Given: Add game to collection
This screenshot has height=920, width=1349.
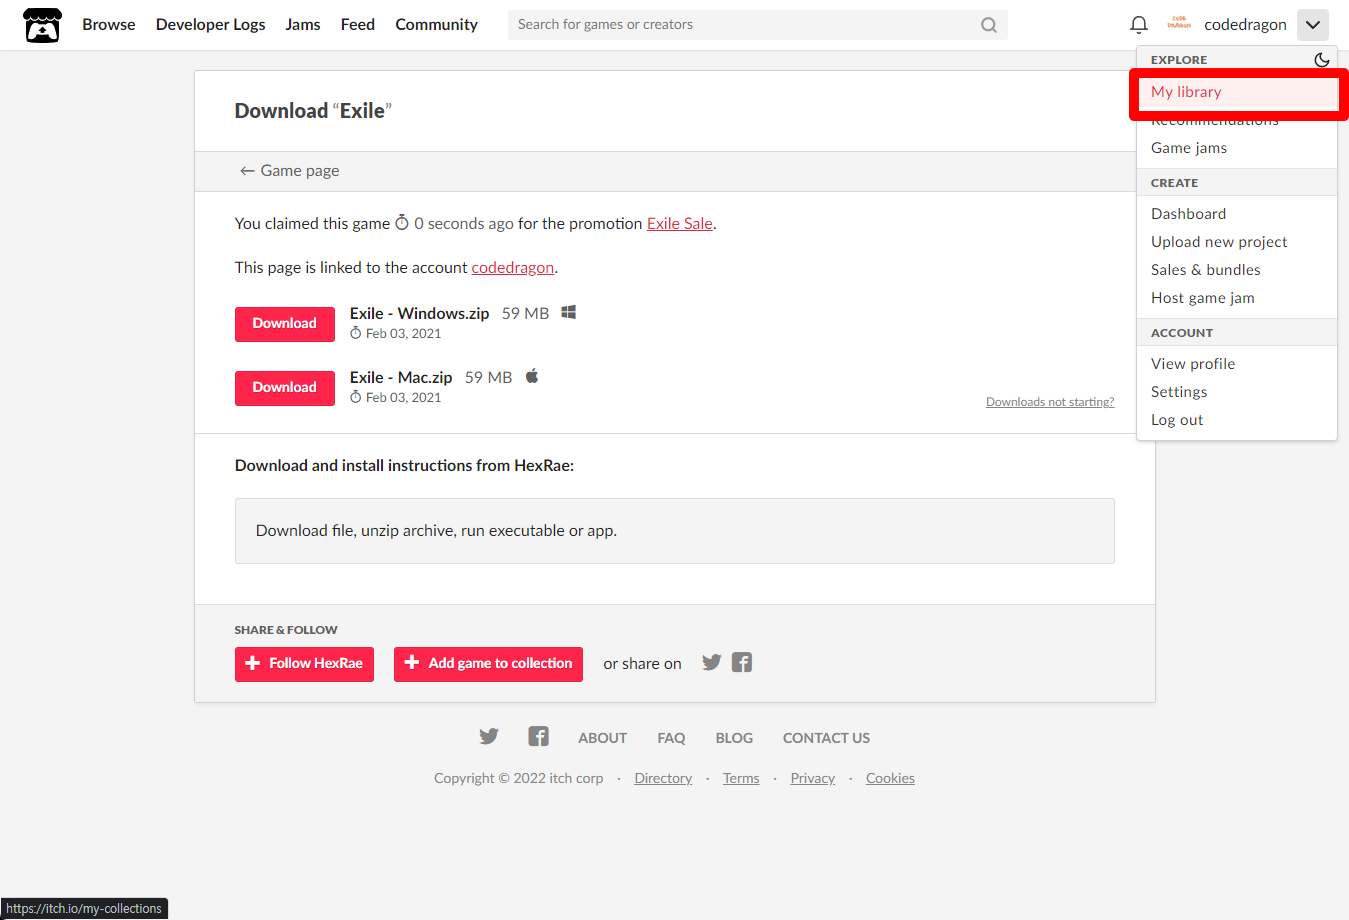Looking at the screenshot, I should [x=488, y=664].
